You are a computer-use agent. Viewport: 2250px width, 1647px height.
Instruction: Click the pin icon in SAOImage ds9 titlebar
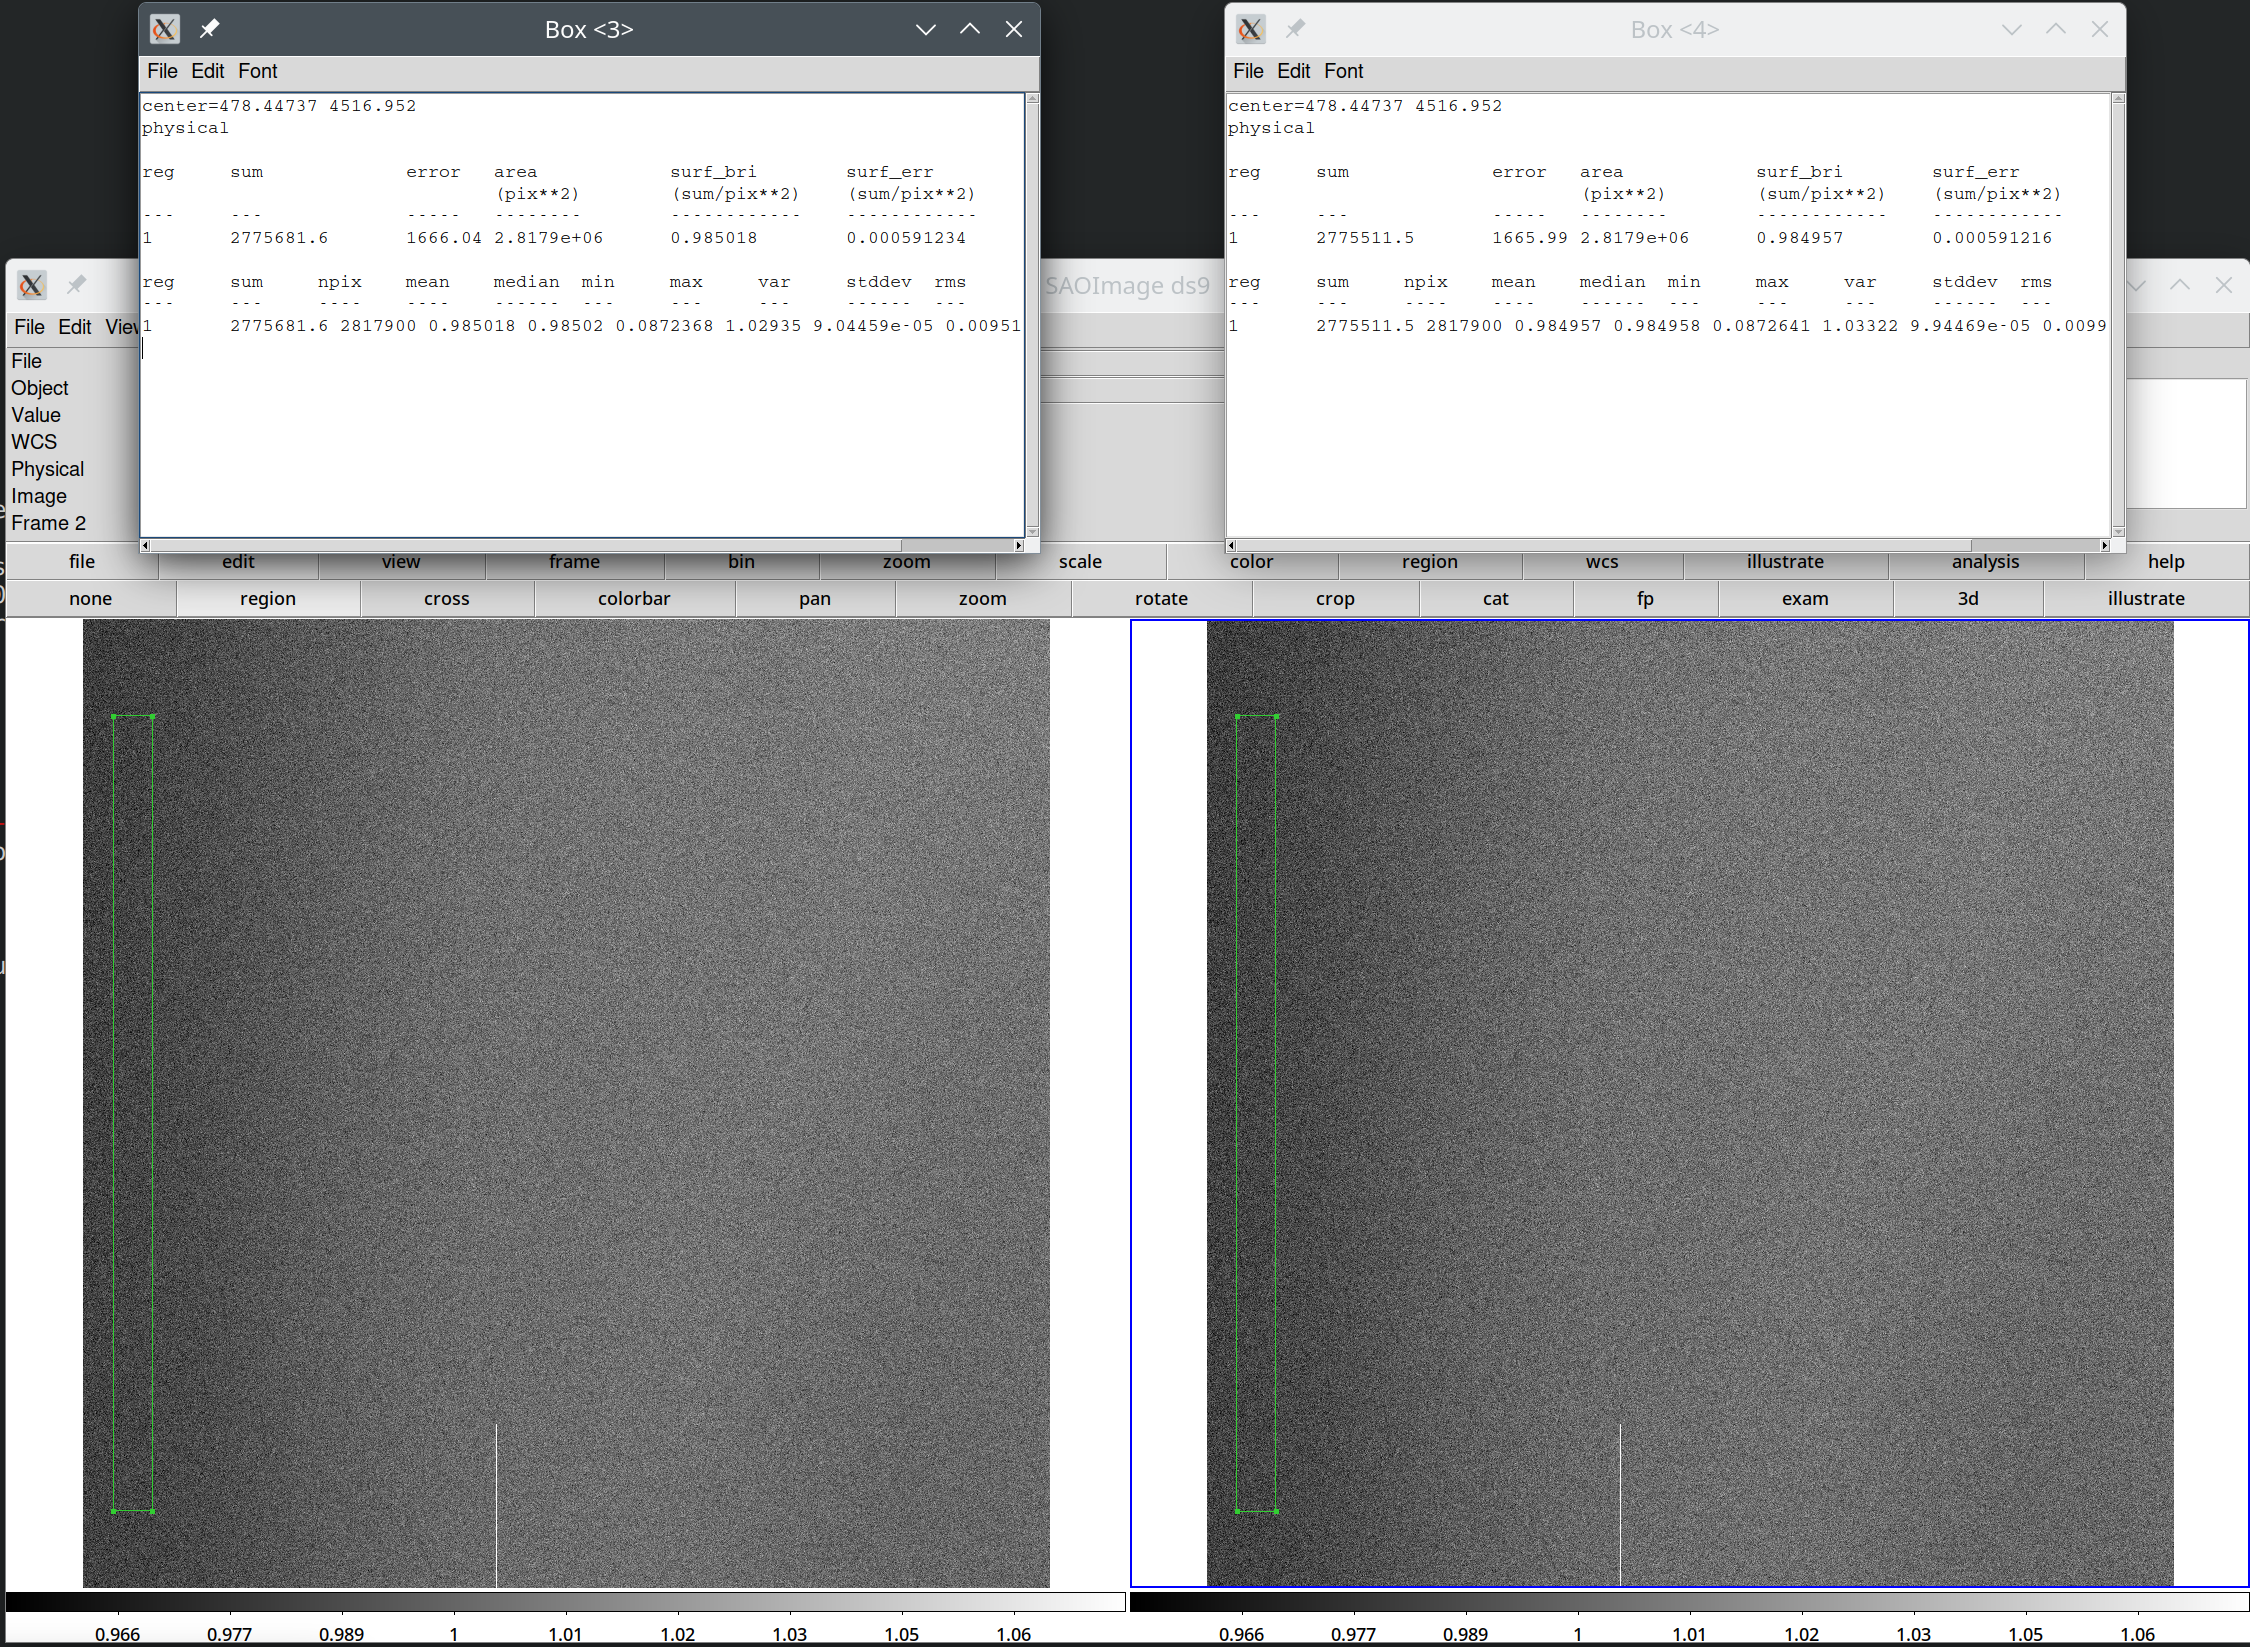coord(76,285)
